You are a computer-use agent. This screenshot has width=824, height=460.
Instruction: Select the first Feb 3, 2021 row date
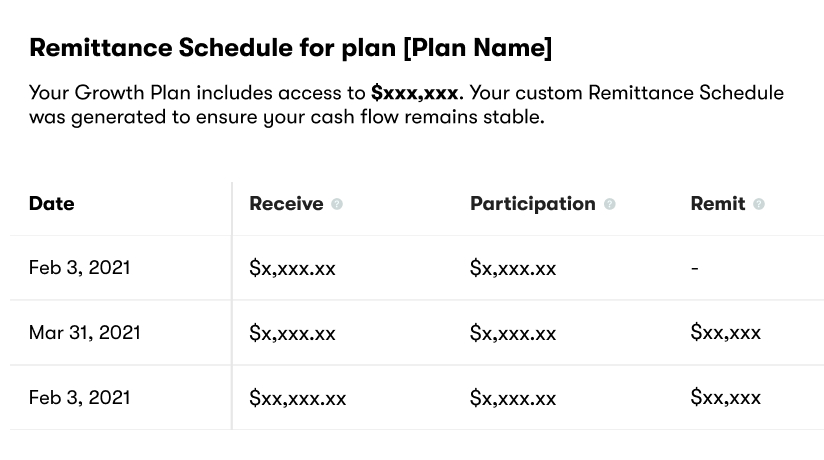pyautogui.click(x=79, y=268)
